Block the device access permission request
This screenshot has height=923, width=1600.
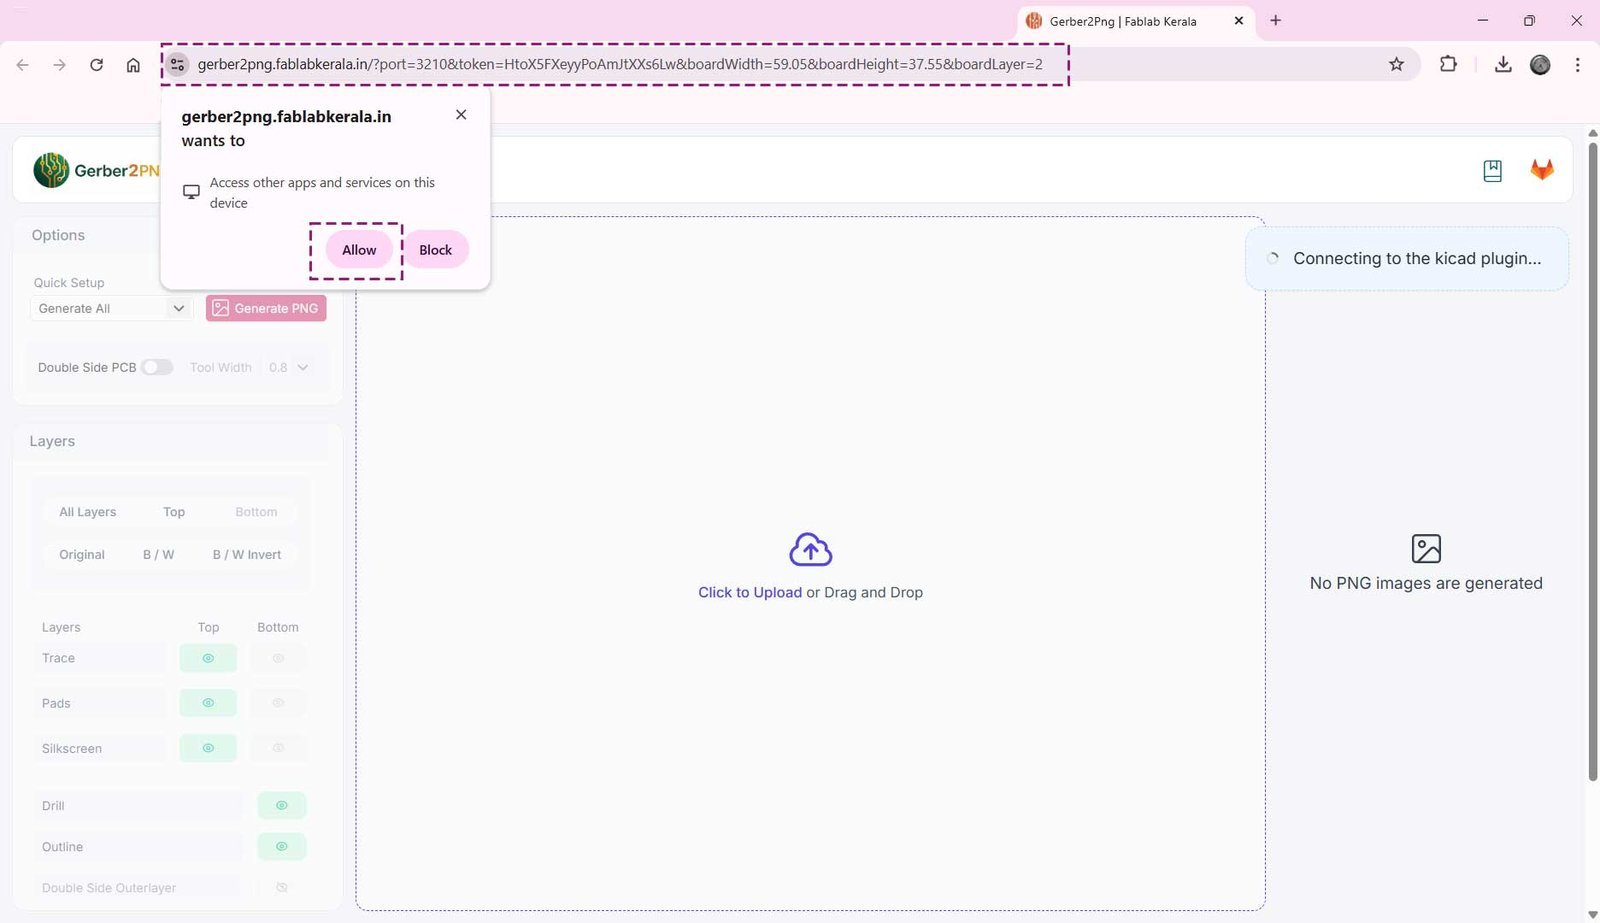(x=435, y=250)
